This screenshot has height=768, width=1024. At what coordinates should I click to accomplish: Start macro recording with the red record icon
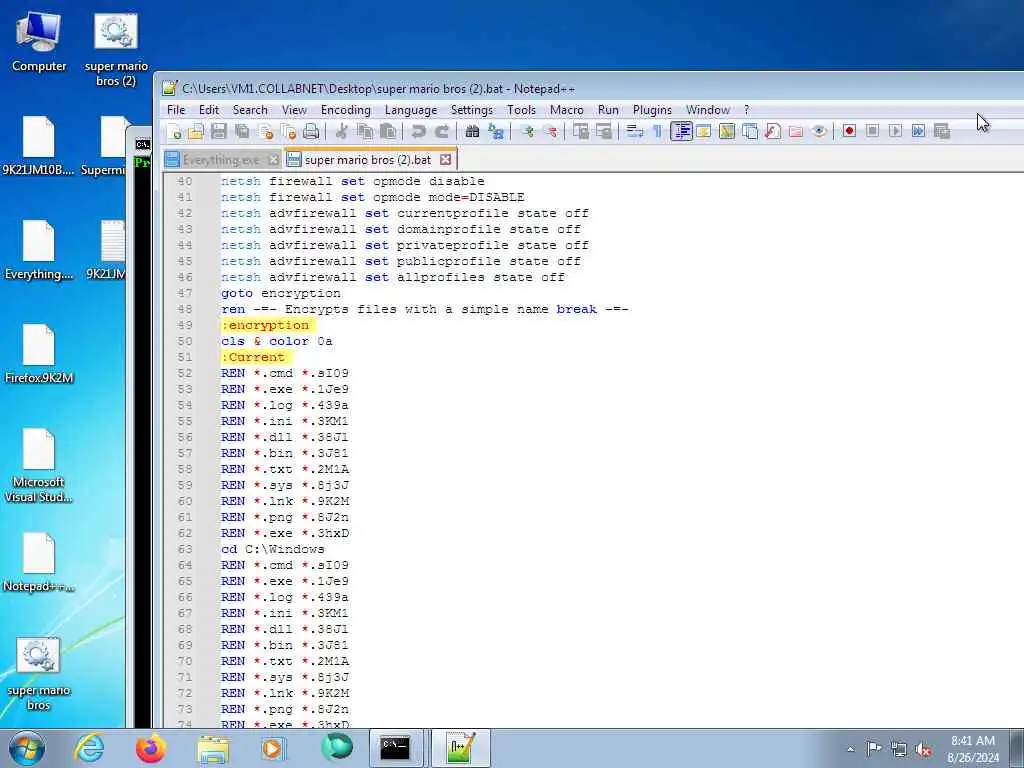tap(849, 131)
